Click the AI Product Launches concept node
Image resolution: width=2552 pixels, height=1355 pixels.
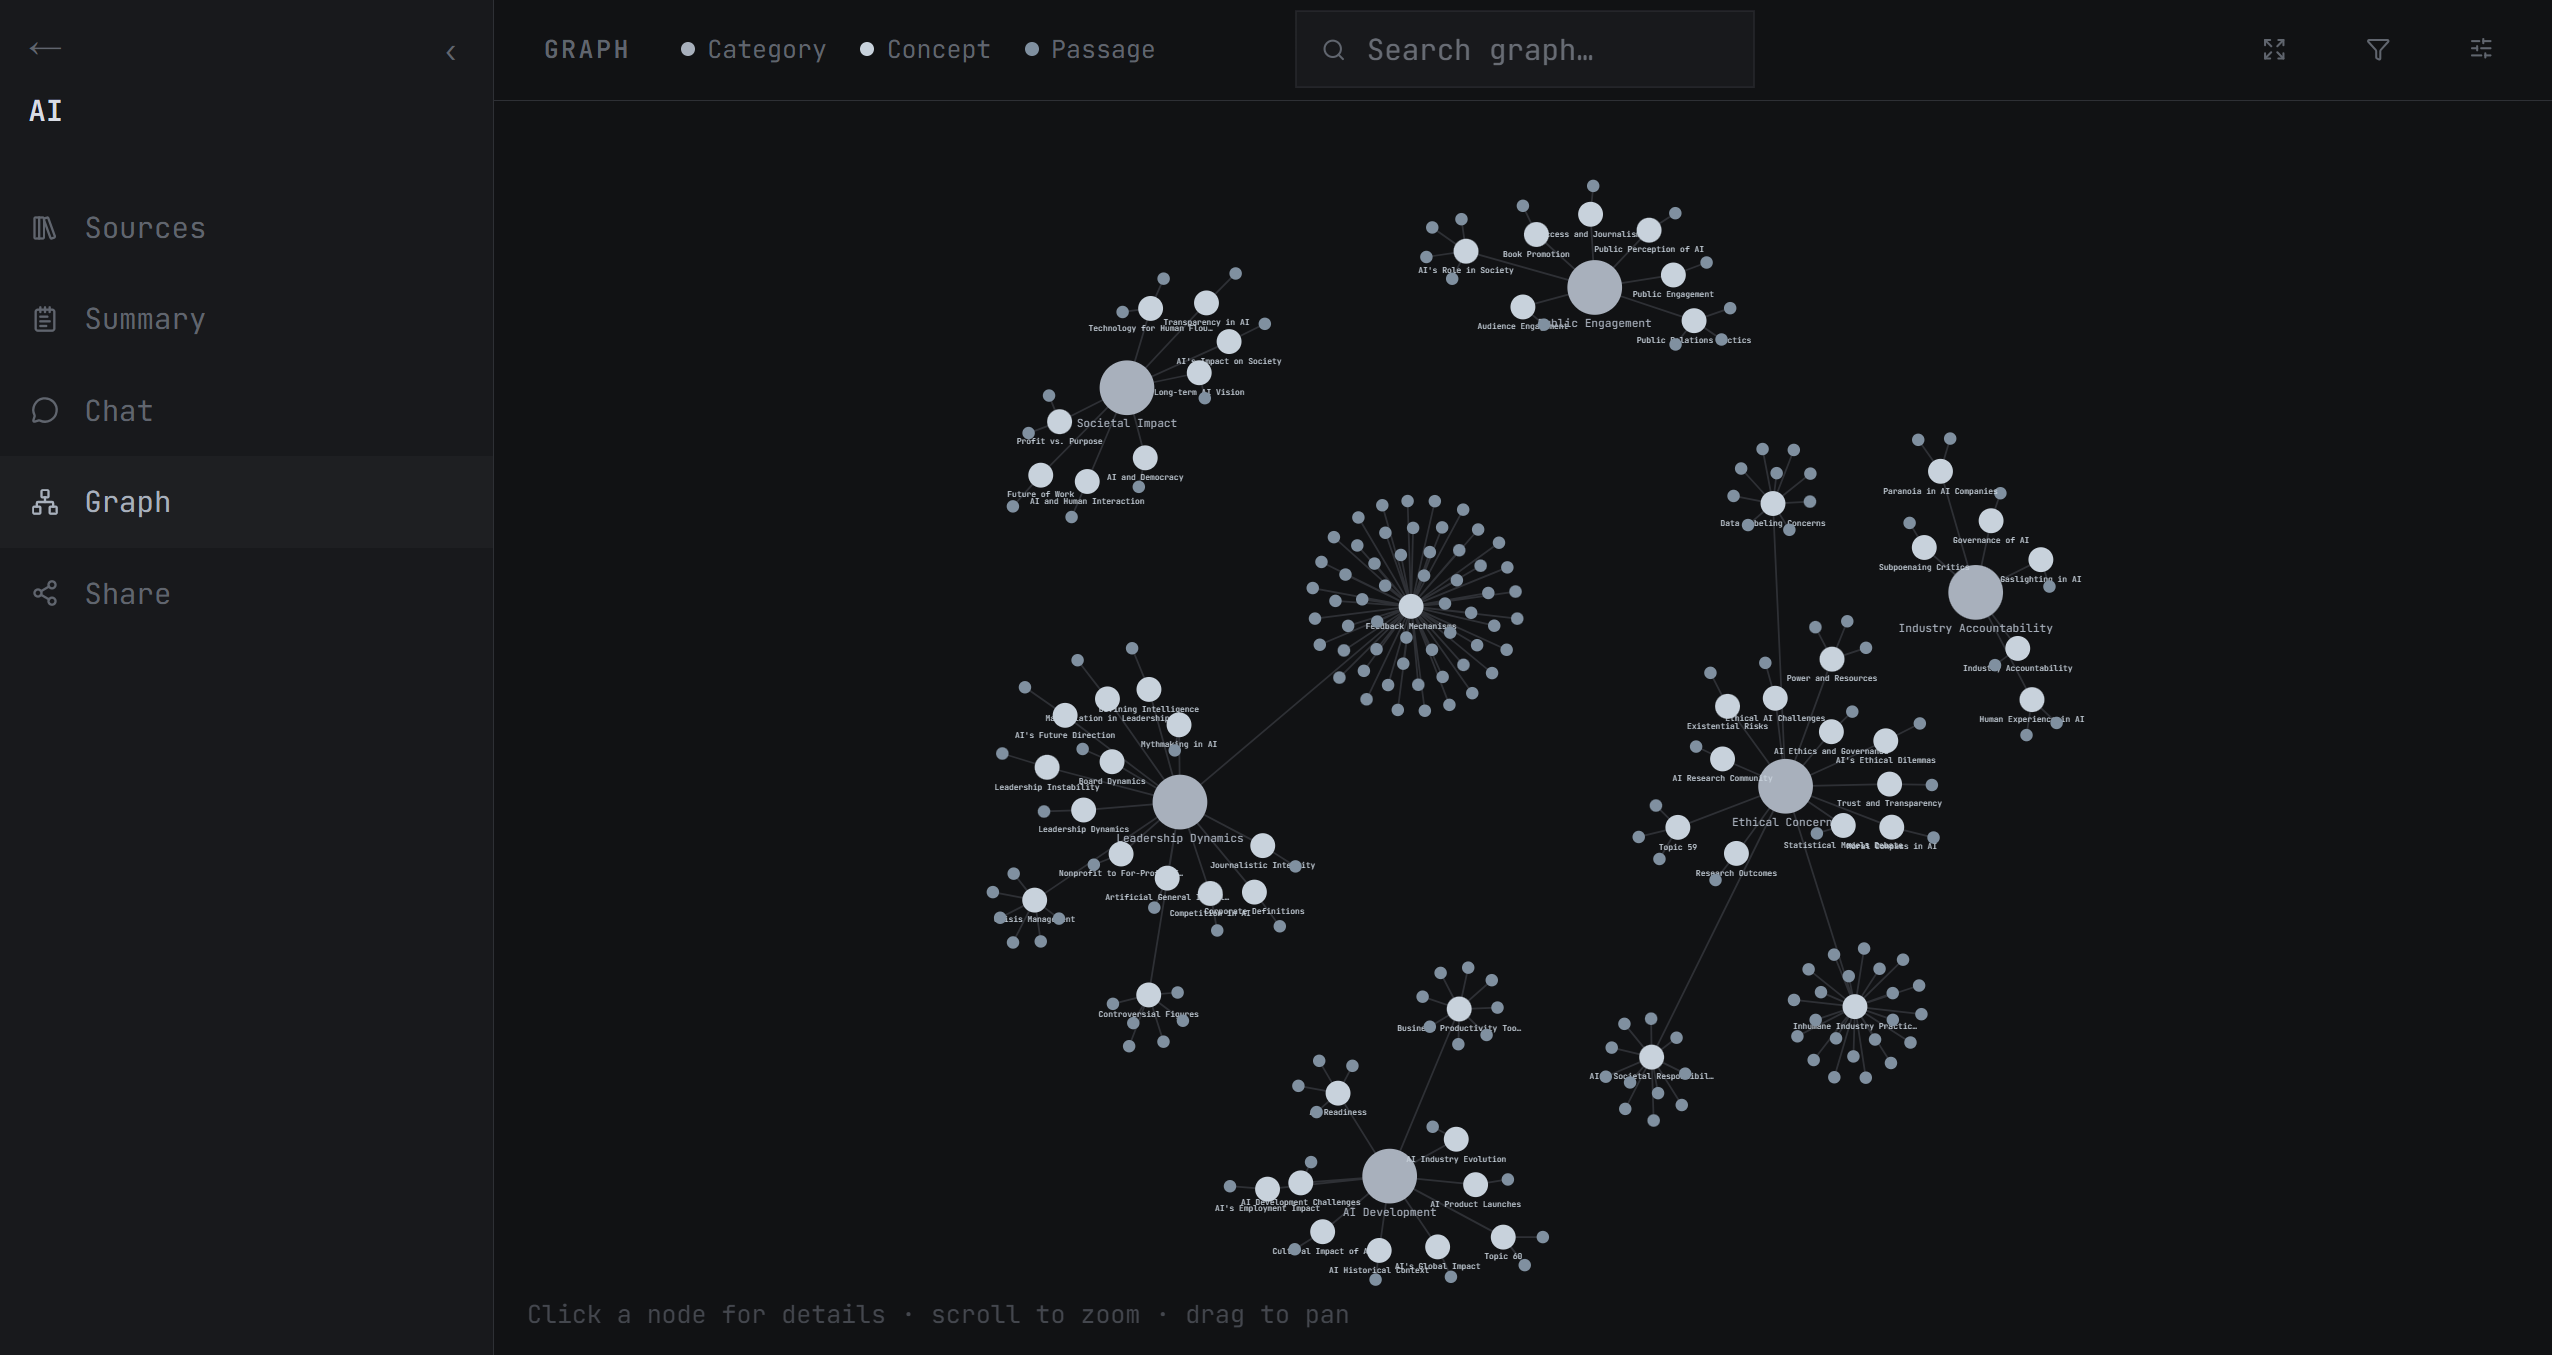point(1476,1184)
